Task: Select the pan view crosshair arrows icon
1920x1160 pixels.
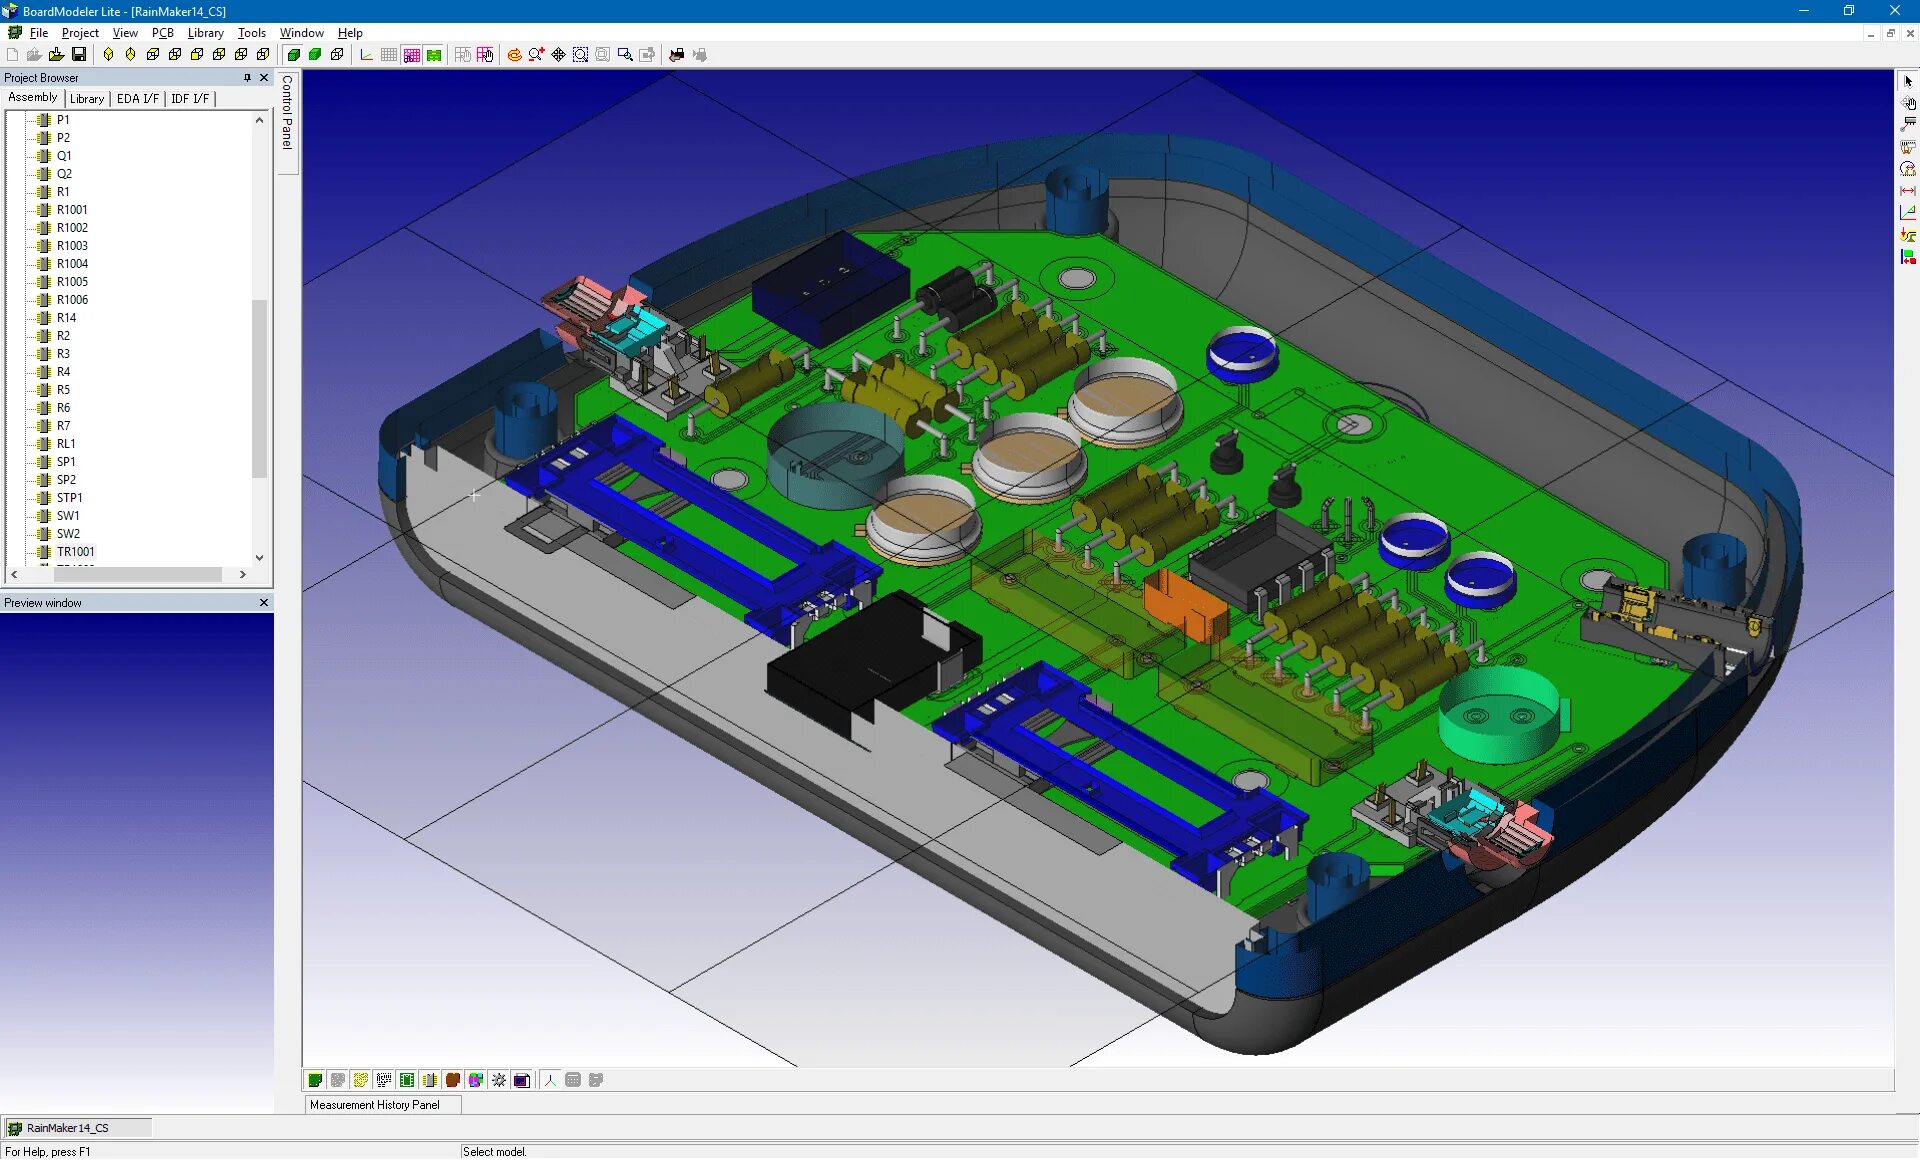Action: [x=558, y=55]
